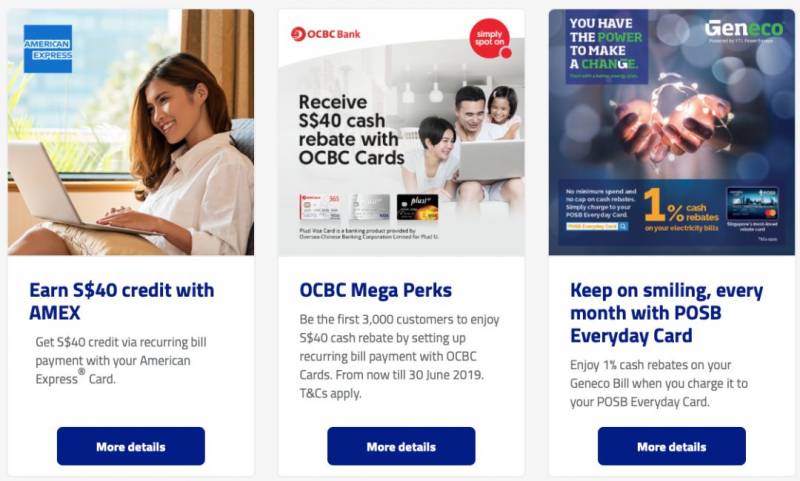This screenshot has height=481, width=800.
Task: Open More details for OCBC Mega Perks
Action: (x=401, y=446)
